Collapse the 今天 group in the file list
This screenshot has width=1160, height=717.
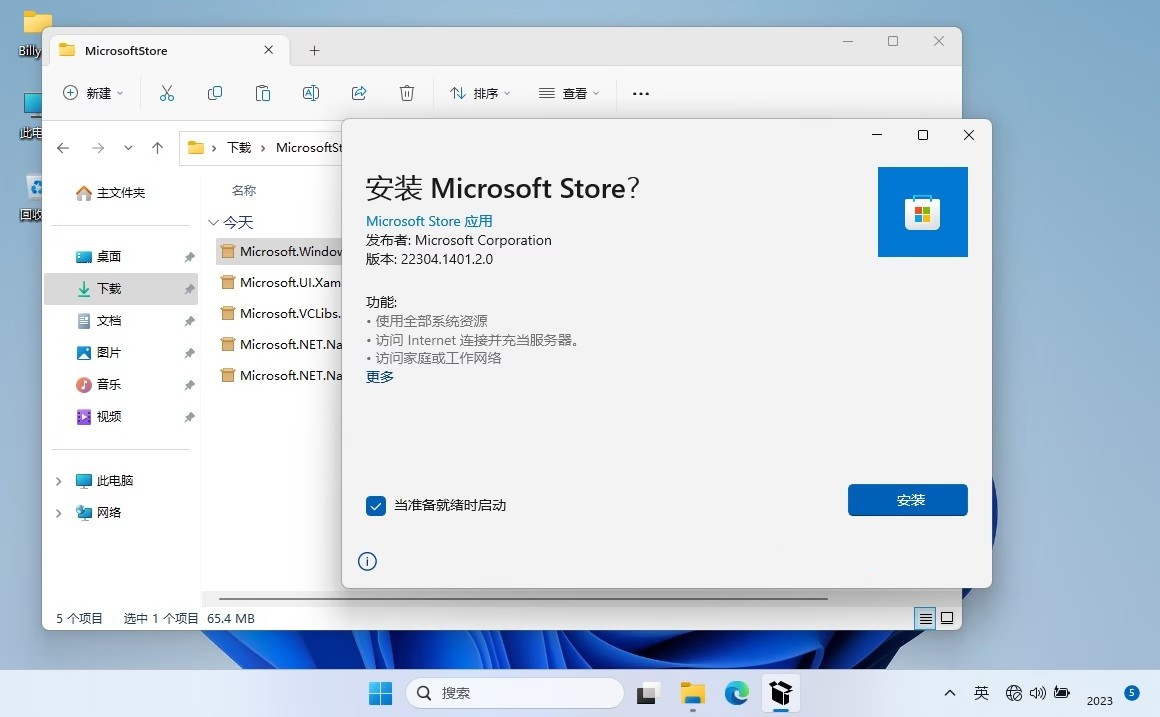tap(214, 221)
